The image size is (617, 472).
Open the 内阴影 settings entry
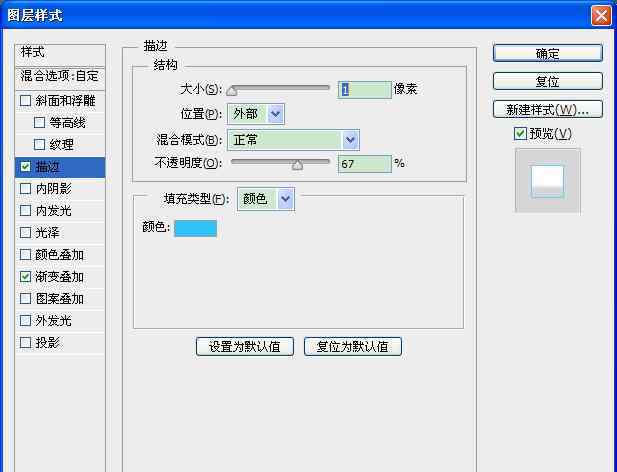pyautogui.click(x=54, y=189)
